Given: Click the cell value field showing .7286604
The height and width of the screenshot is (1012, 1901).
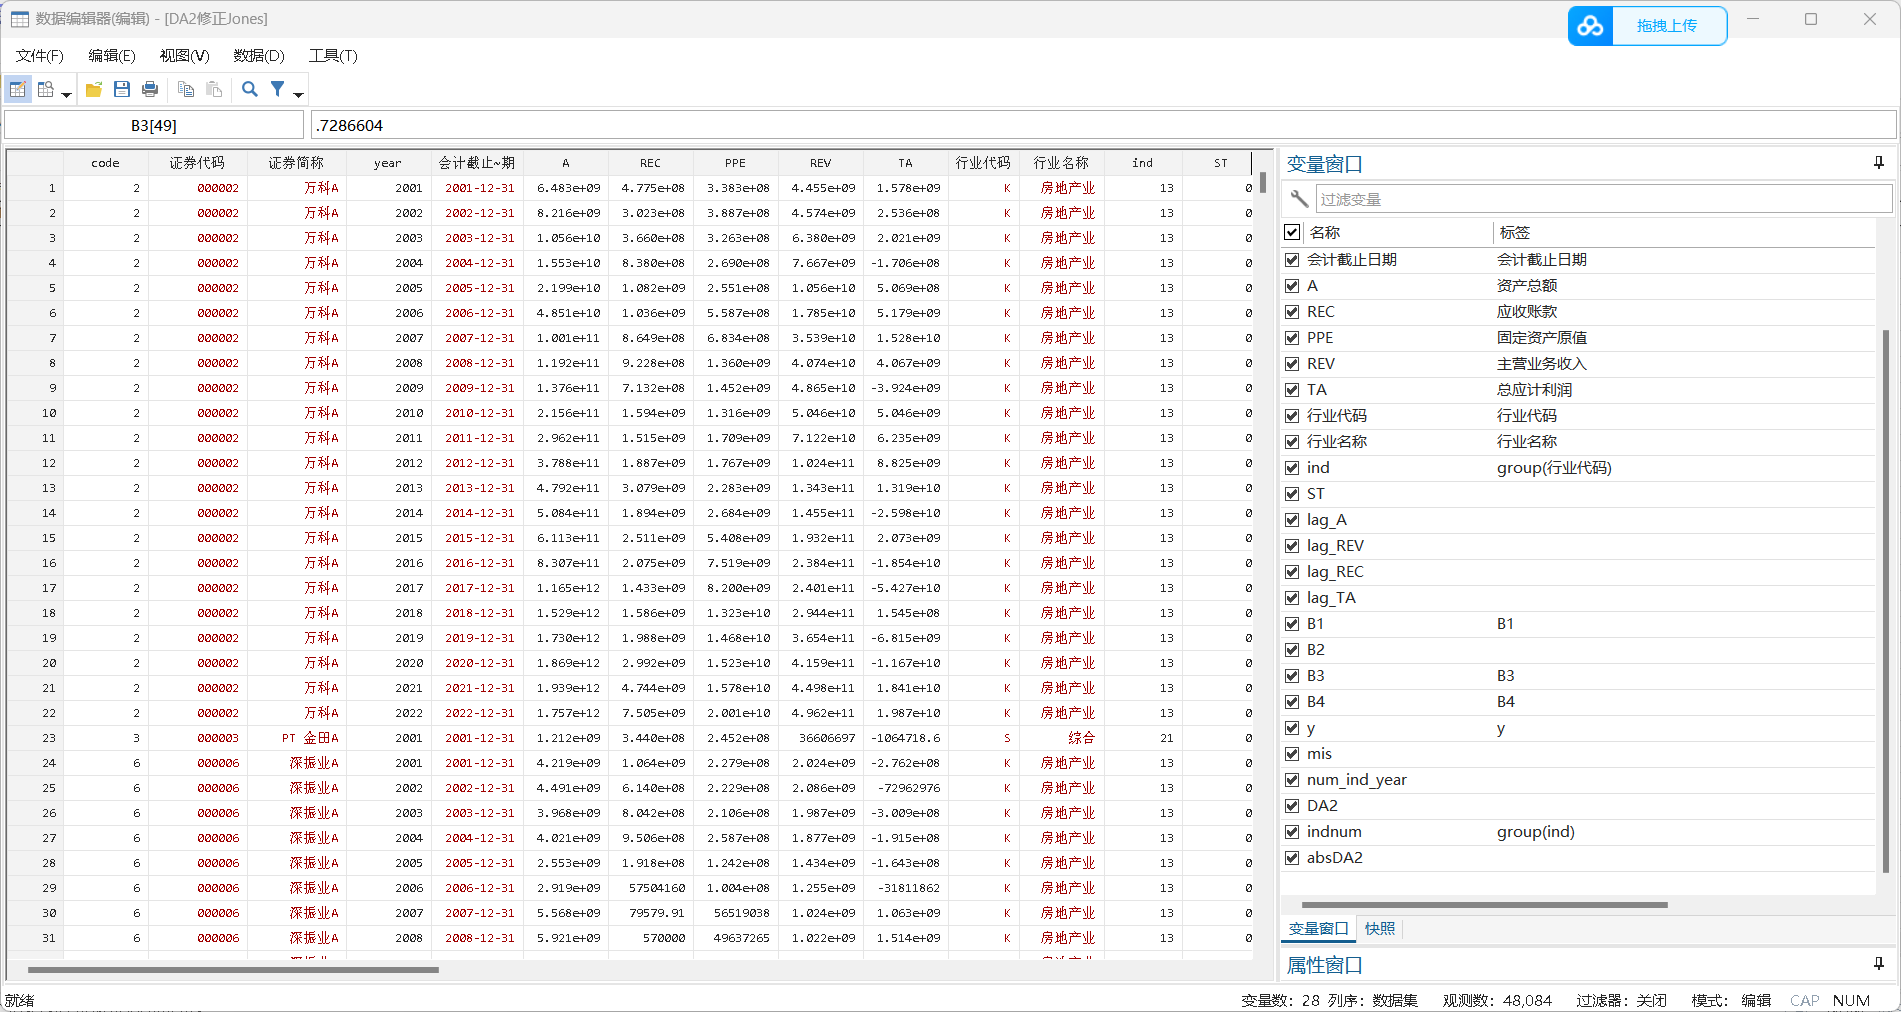Looking at the screenshot, I should [1104, 125].
